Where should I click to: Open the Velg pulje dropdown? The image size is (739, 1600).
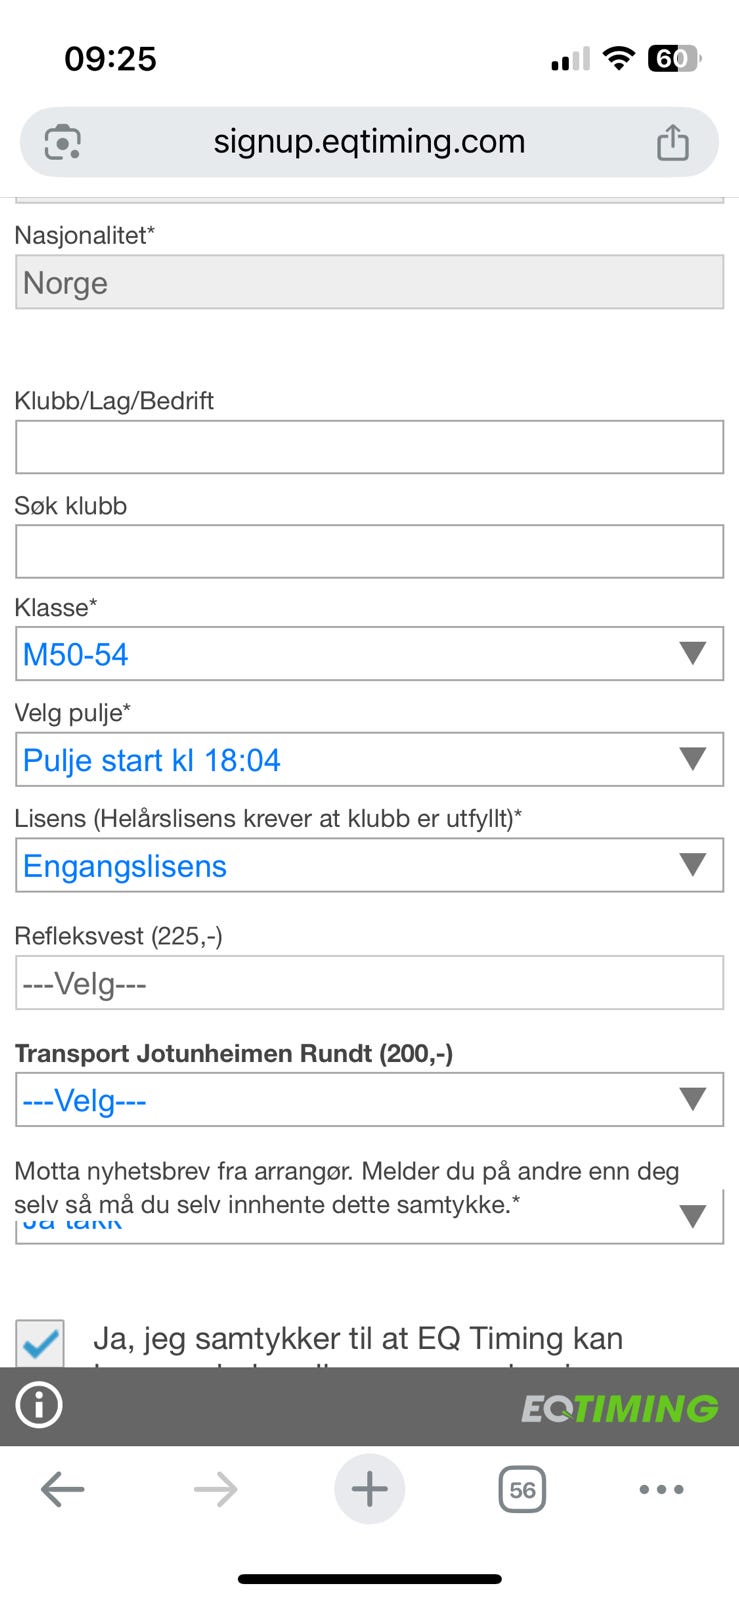pos(369,760)
